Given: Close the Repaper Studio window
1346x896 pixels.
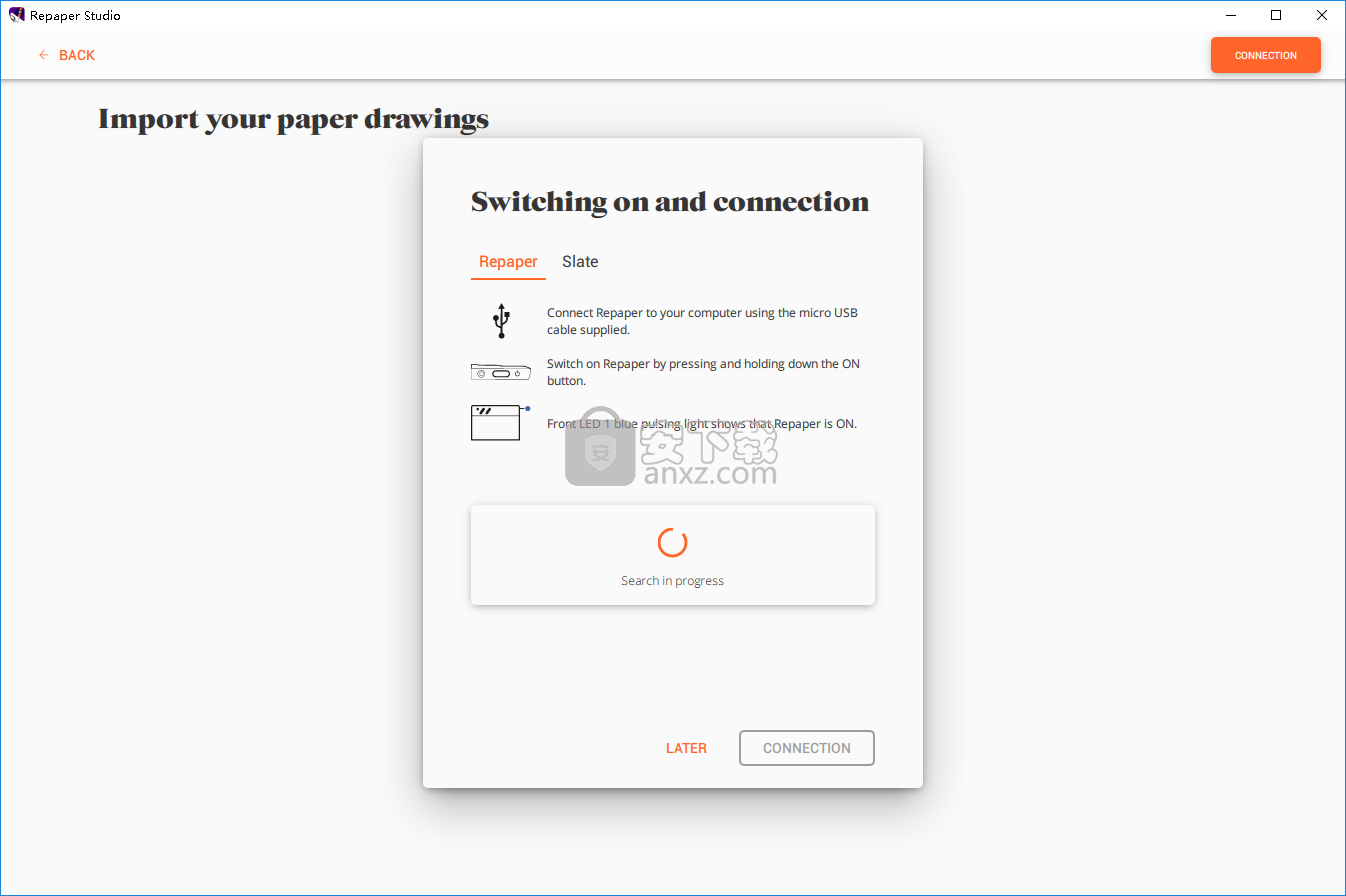Looking at the screenshot, I should (x=1322, y=15).
